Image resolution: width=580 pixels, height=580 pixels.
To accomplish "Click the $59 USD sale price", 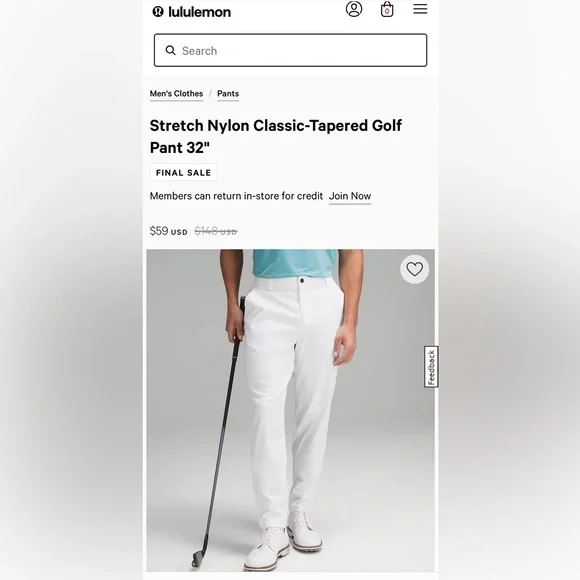I will (x=168, y=231).
